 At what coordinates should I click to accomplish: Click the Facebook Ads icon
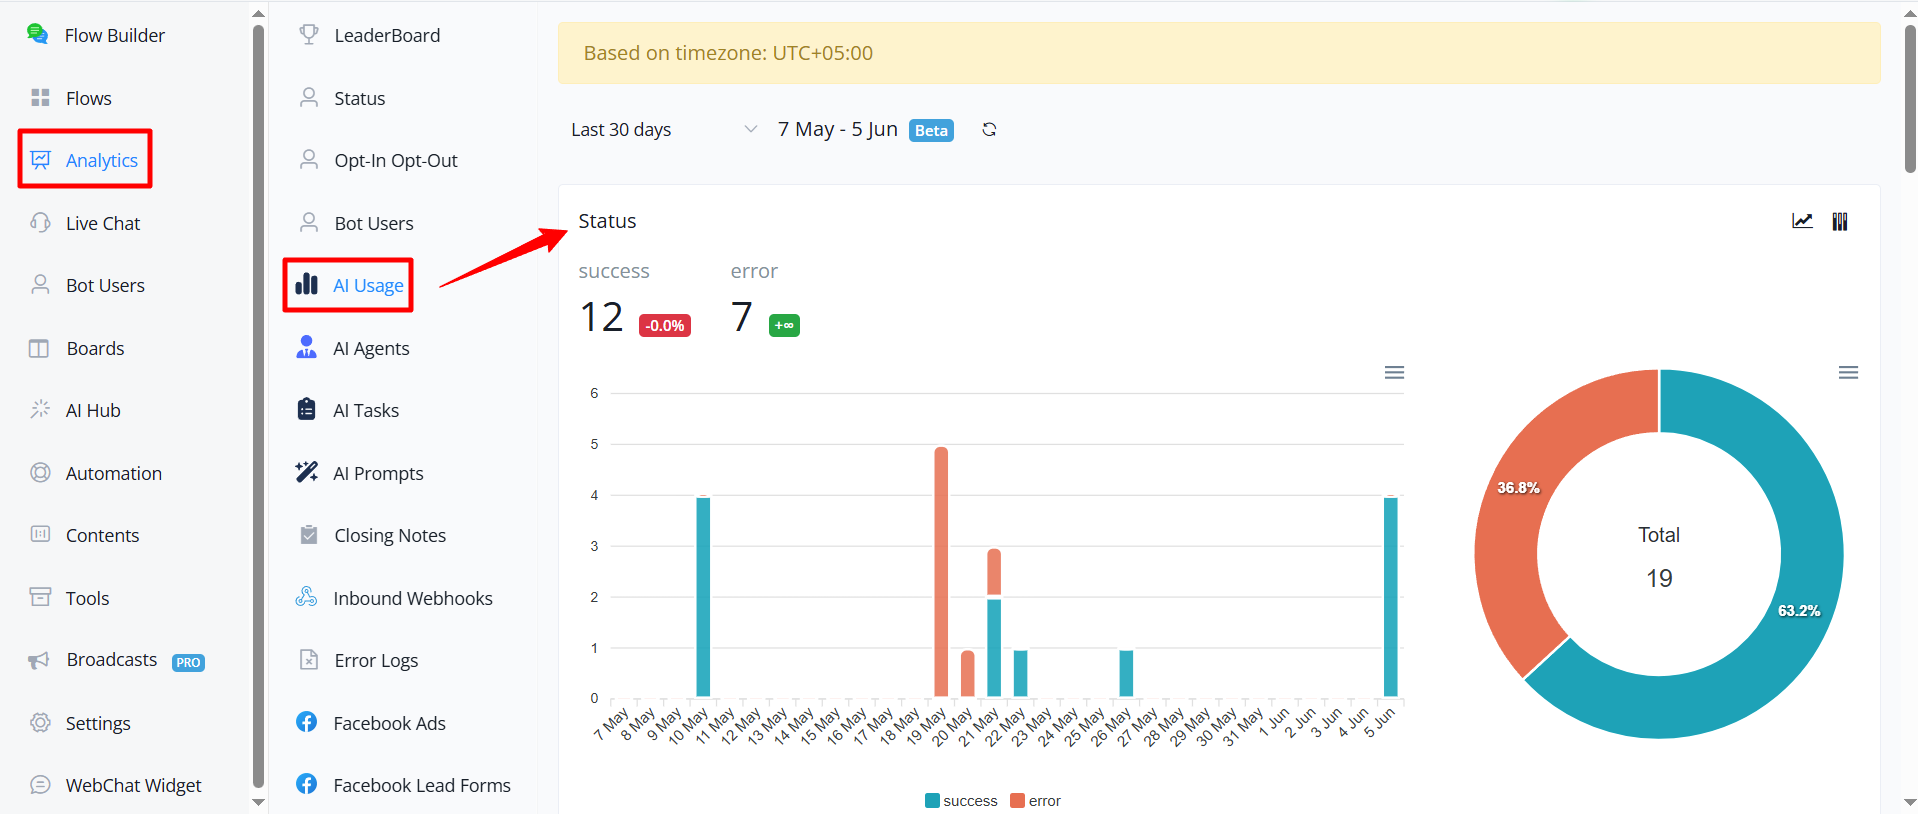(307, 722)
